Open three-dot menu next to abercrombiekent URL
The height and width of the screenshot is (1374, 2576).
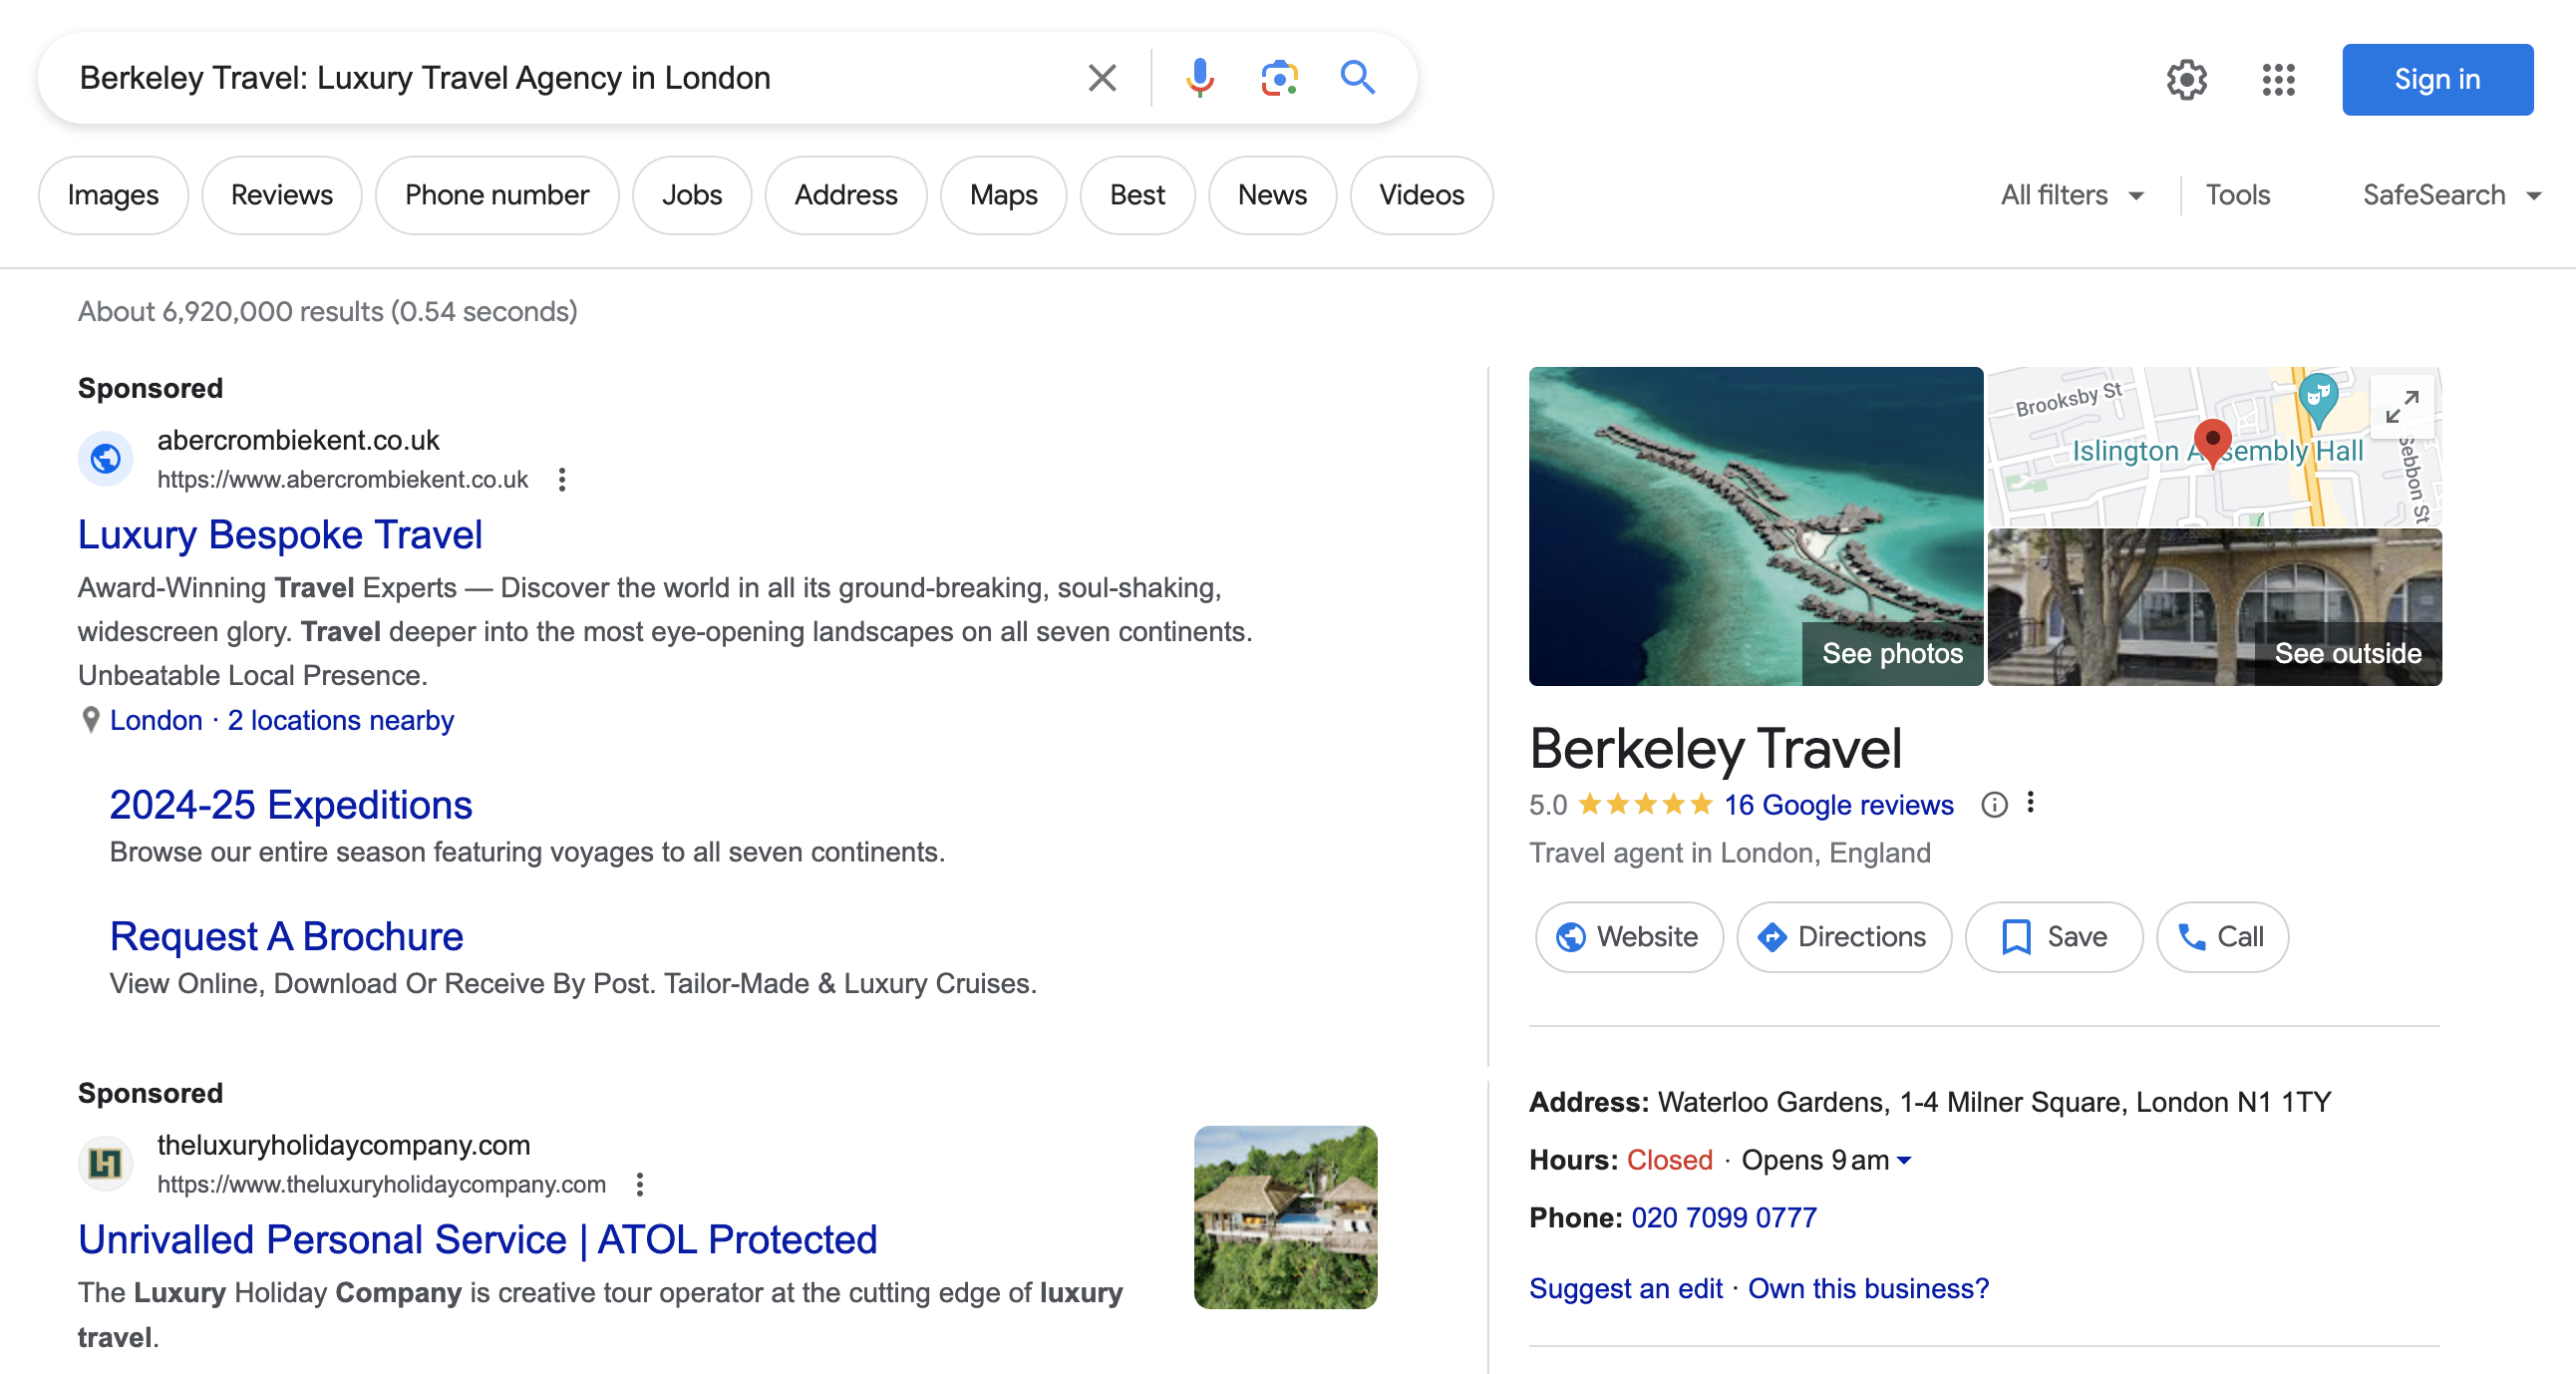click(562, 480)
